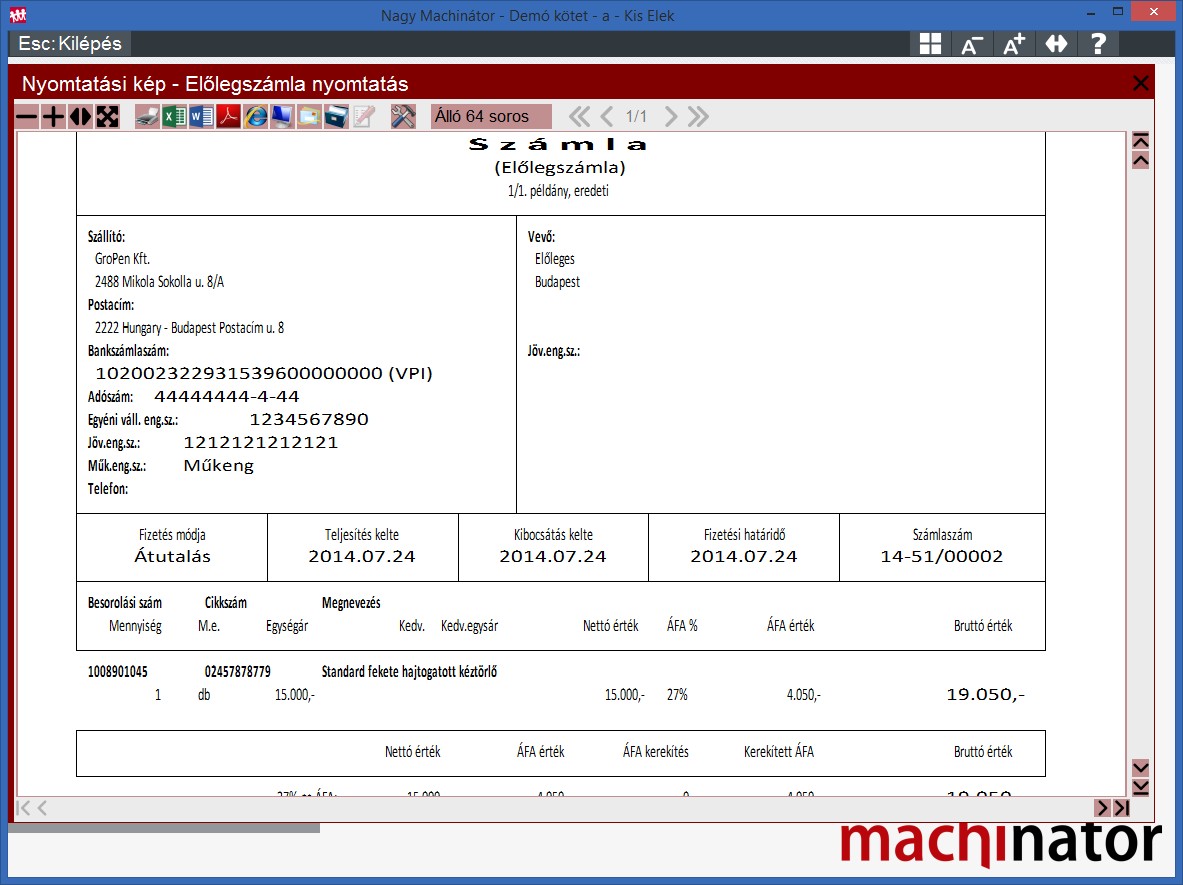Screen dimensions: 1183x885
Task: Click the Számla title heading
Action: tap(558, 144)
